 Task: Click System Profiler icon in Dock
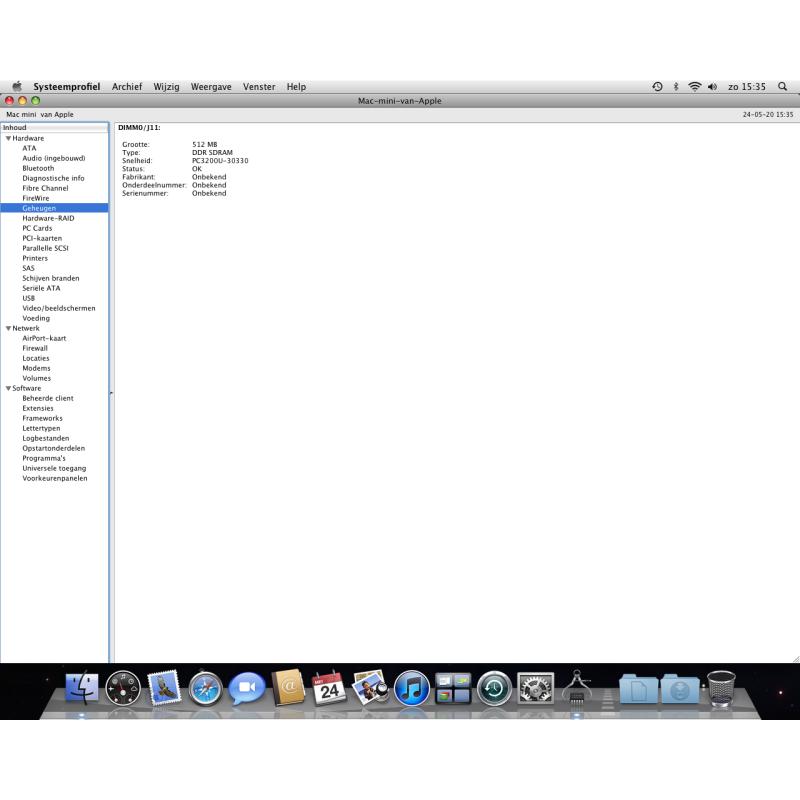coord(577,688)
